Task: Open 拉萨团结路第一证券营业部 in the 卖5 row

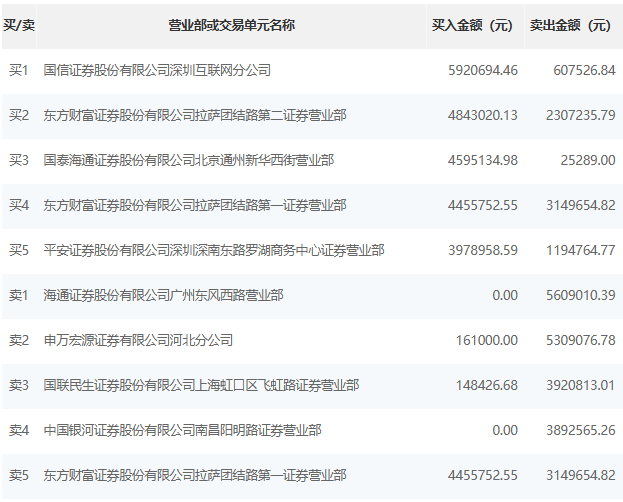Action: 195,475
